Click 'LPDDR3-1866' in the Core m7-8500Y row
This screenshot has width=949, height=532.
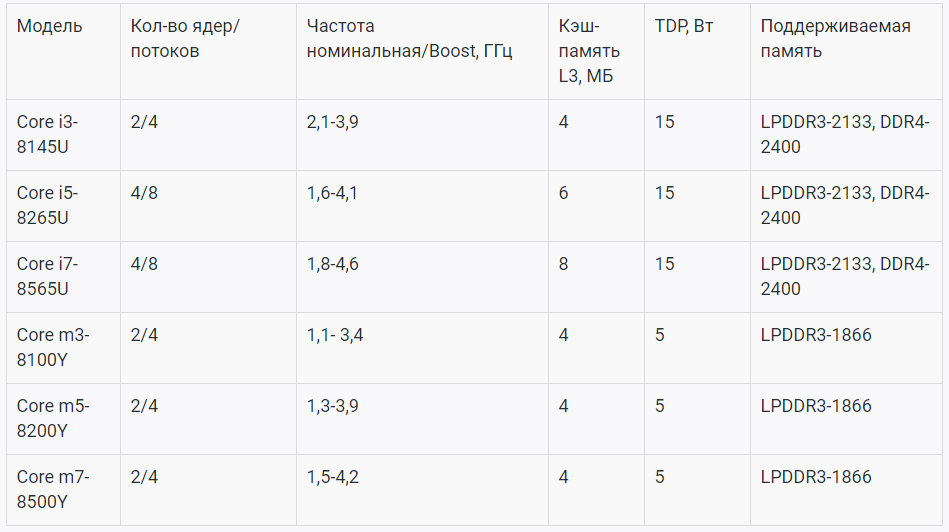click(816, 477)
